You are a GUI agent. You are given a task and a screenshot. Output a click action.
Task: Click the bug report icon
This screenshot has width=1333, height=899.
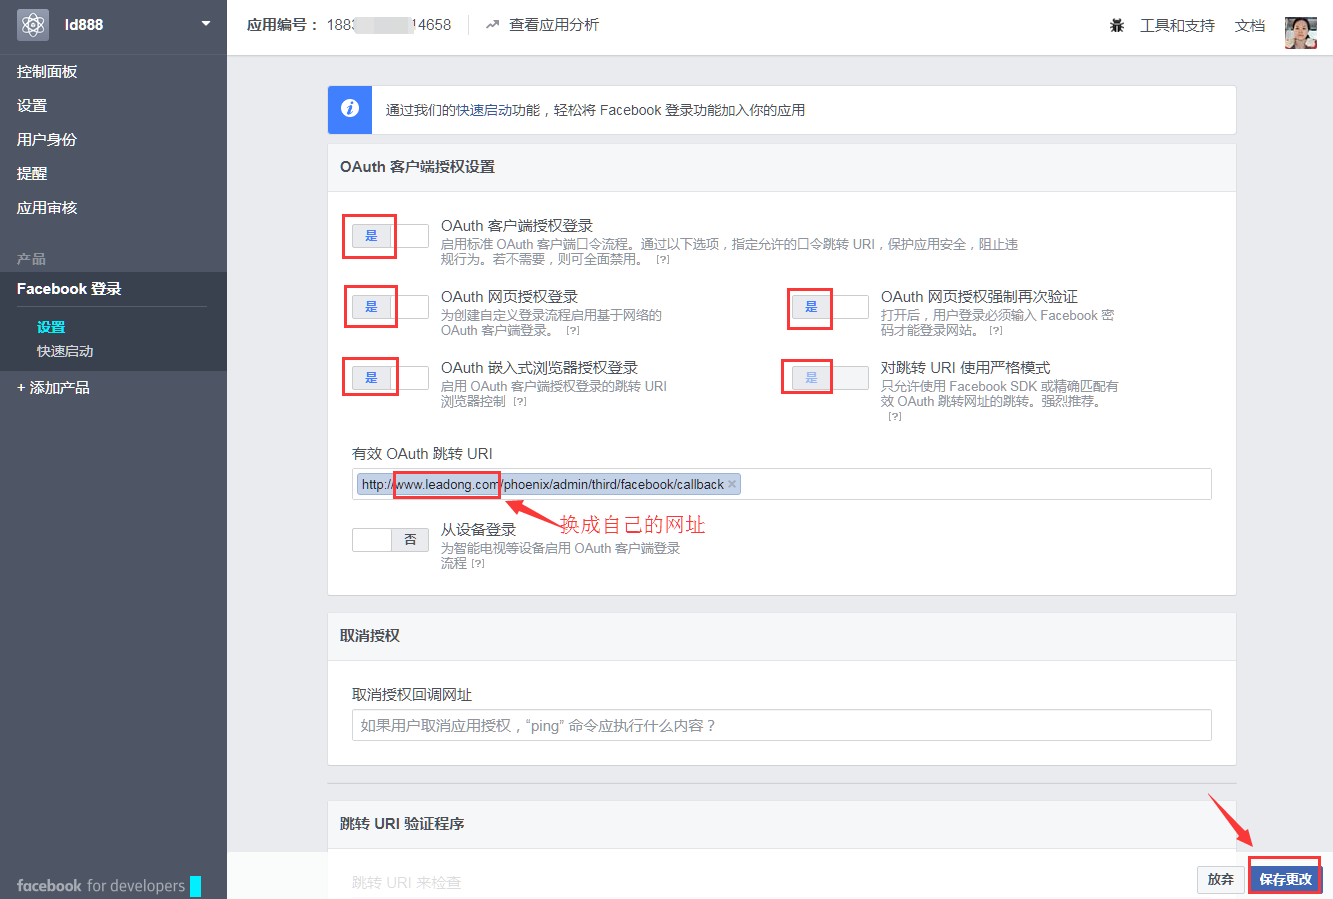[1117, 25]
